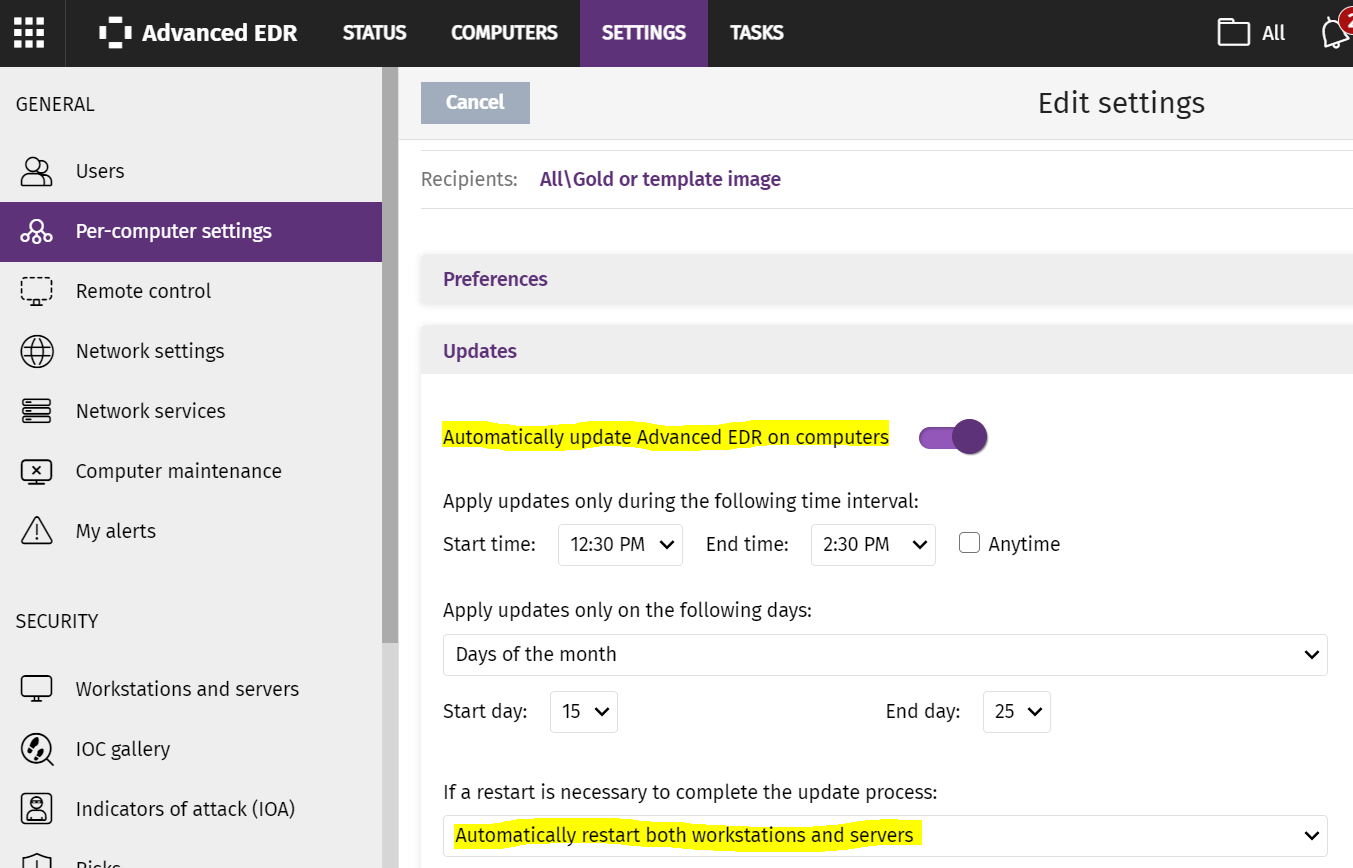Click the Workstations and servers monitor icon
Viewport: 1353px width, 868px height.
[x=37, y=689]
